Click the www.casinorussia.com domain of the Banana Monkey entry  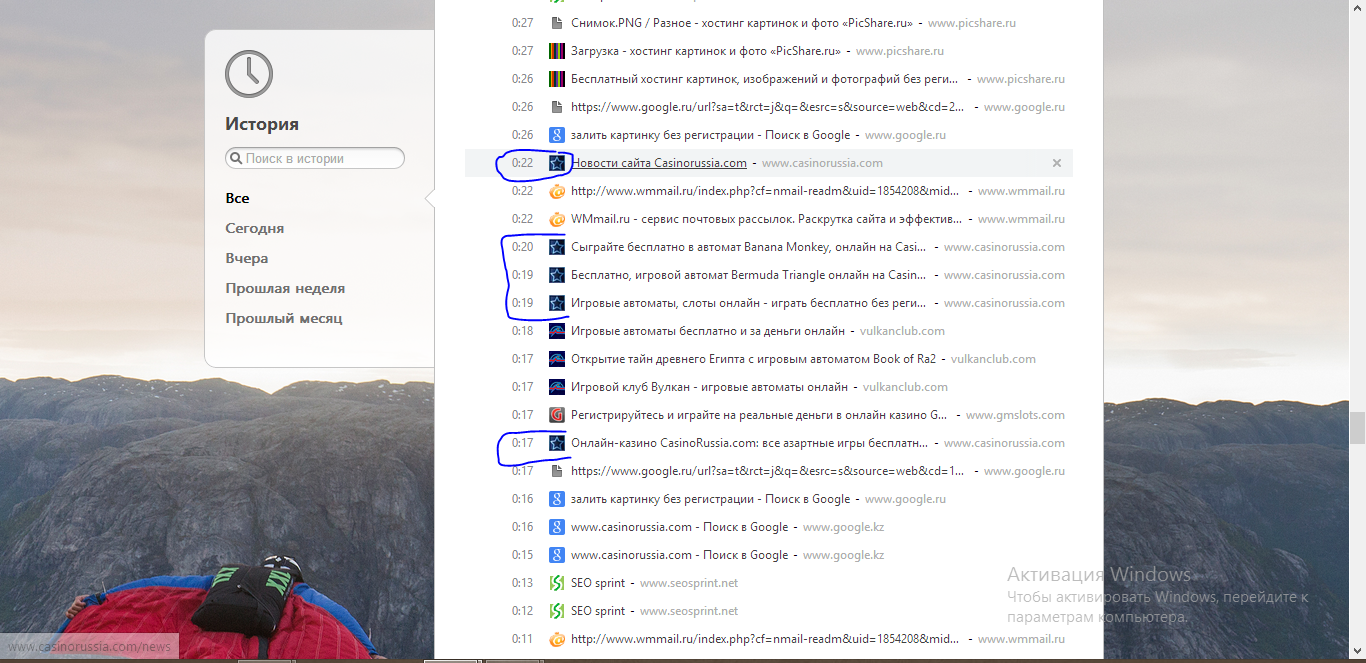click(1004, 247)
